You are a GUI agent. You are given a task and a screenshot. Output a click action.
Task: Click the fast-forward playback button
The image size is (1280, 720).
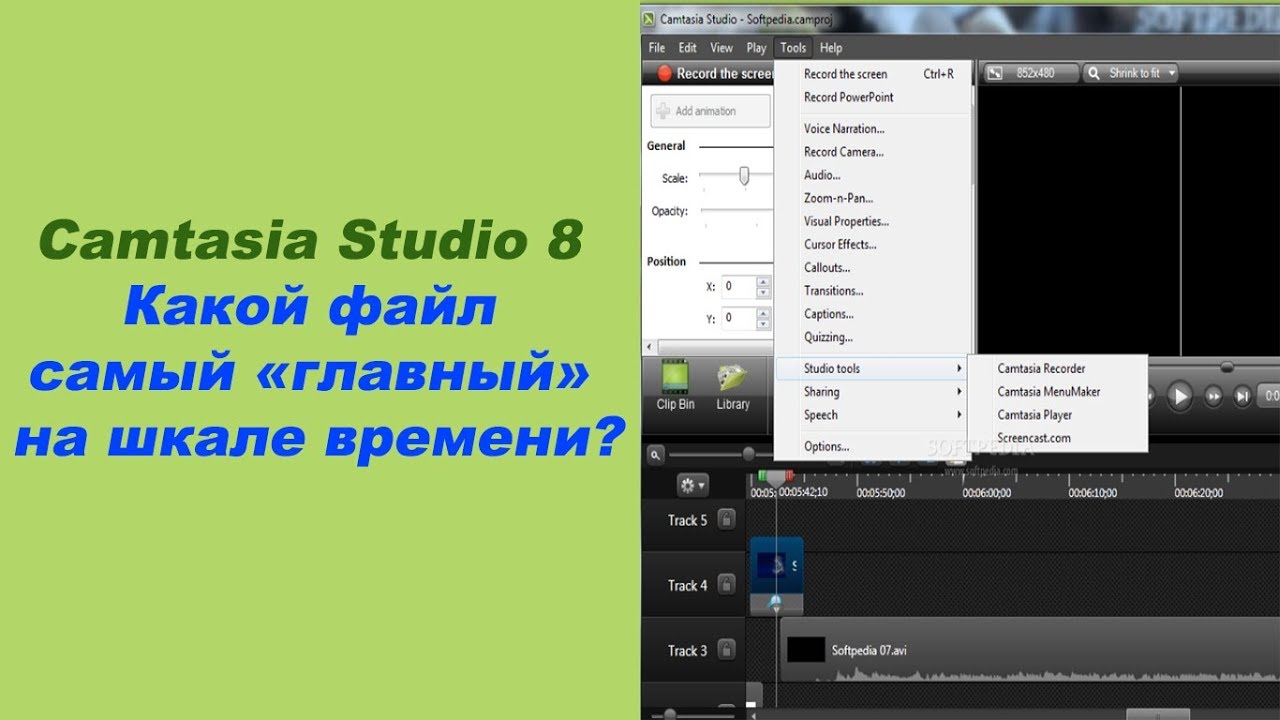click(1213, 396)
